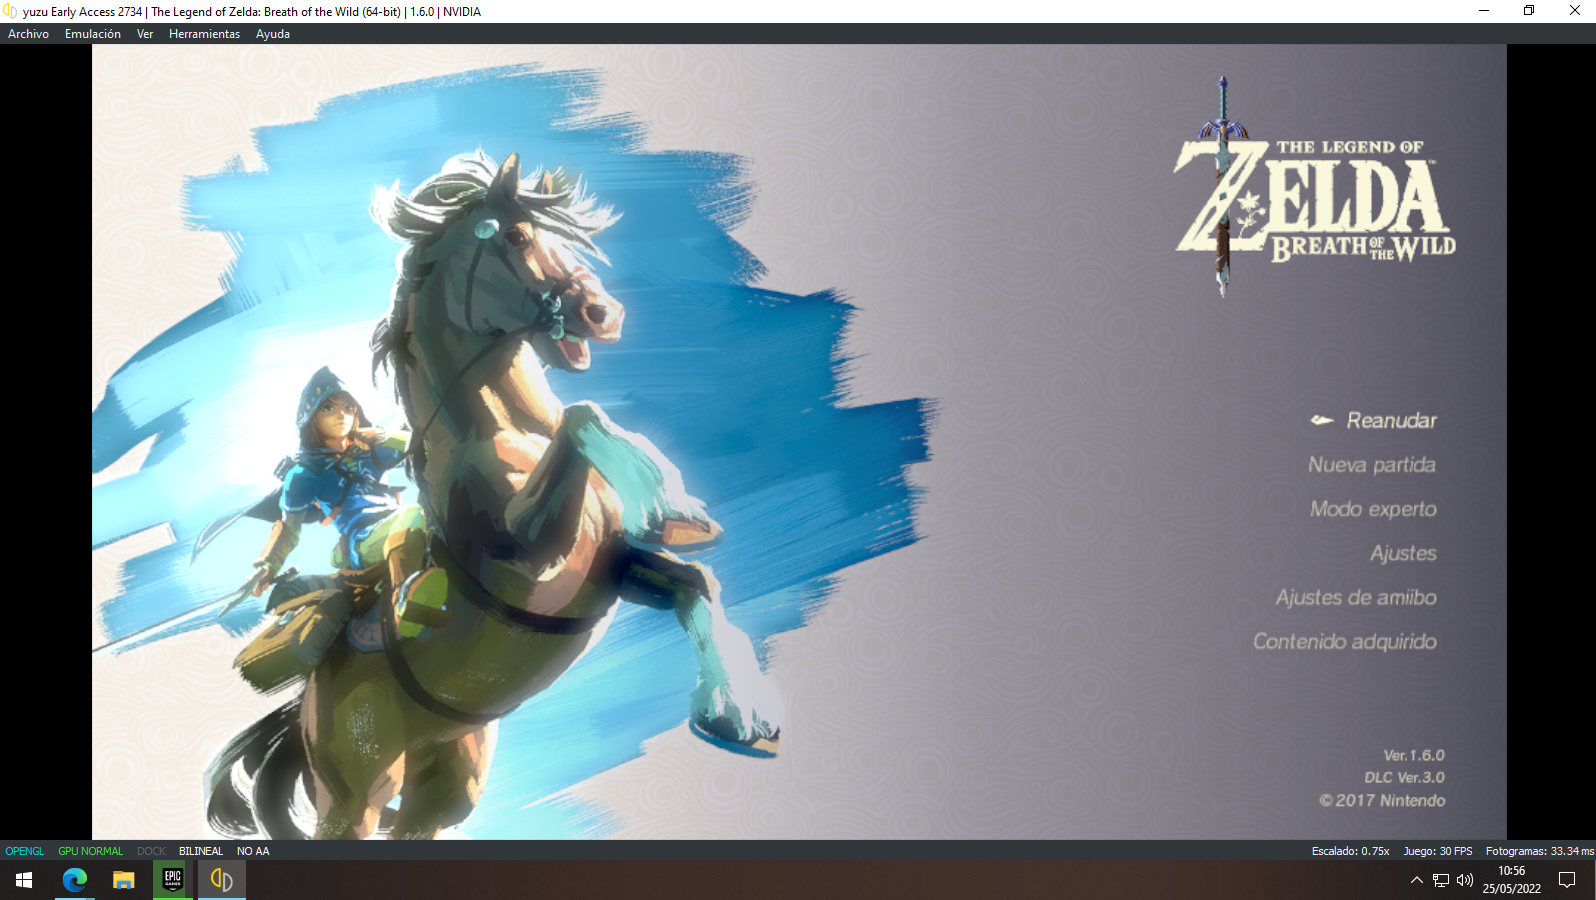Image resolution: width=1596 pixels, height=900 pixels.
Task: Open the Emulación menu
Action: coord(93,34)
